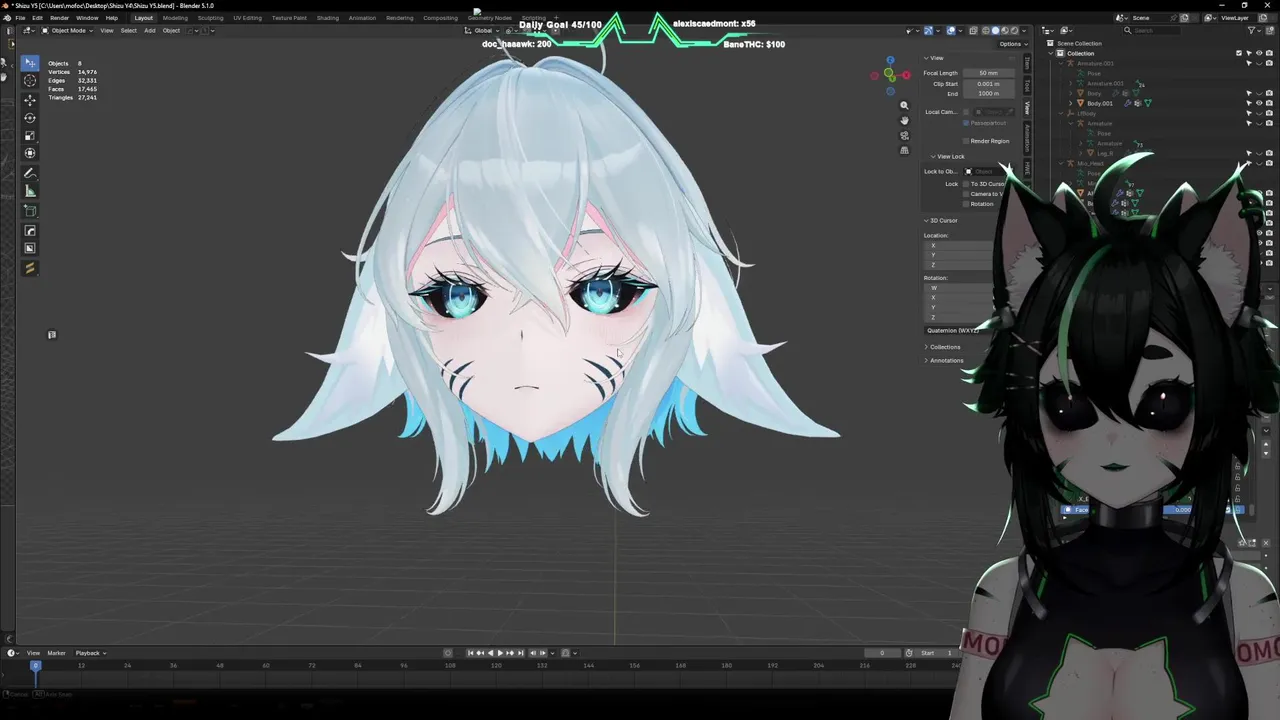
Task: Expand the Collections panel
Action: point(944,347)
